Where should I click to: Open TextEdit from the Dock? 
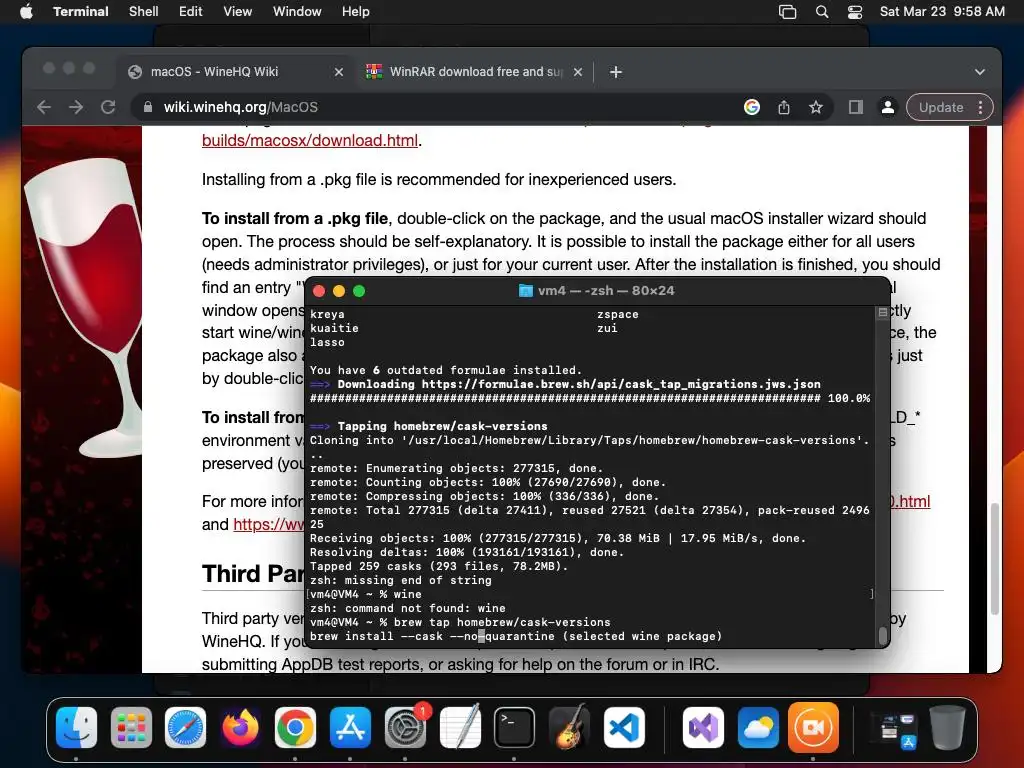(460, 727)
